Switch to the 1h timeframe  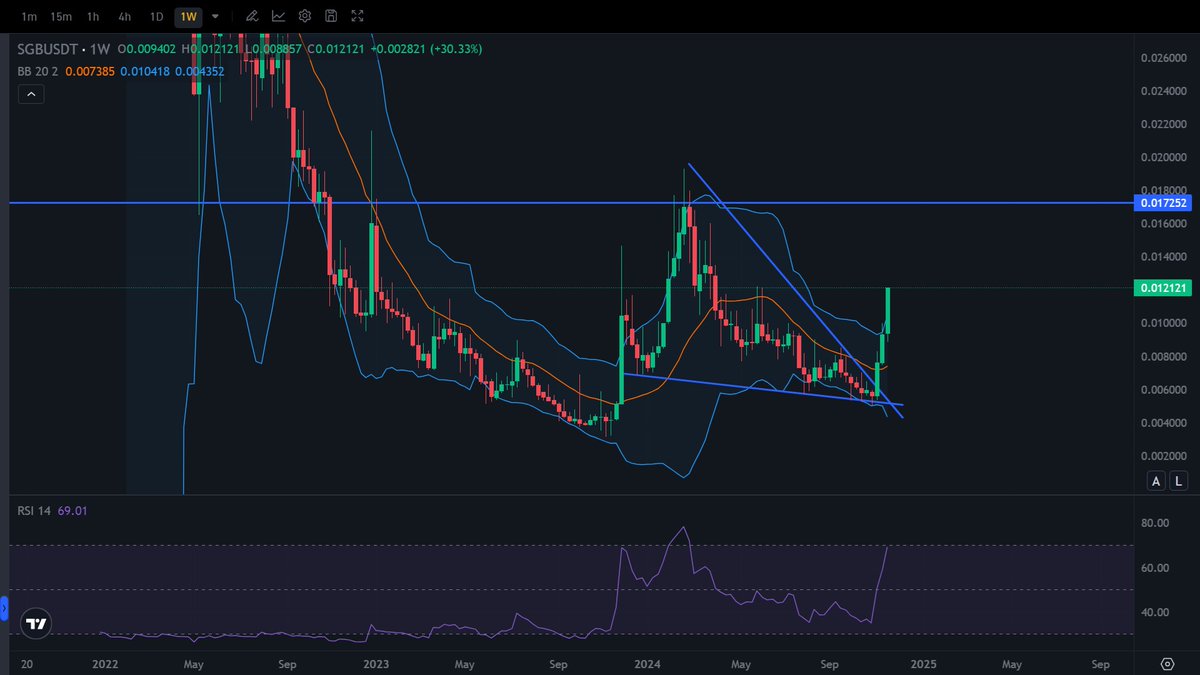(93, 16)
